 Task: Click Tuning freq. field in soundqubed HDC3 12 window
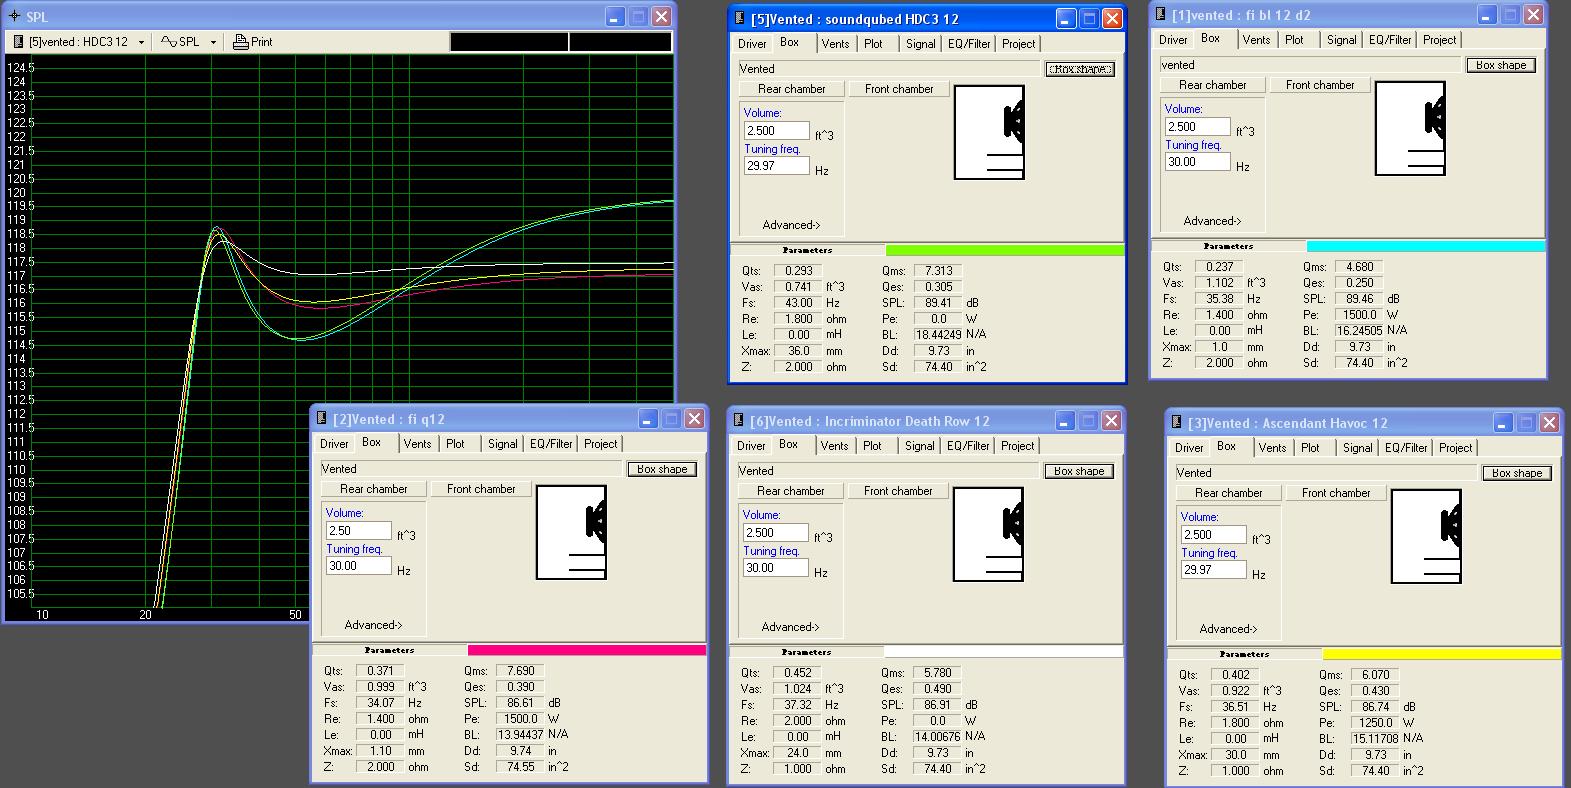click(x=776, y=166)
